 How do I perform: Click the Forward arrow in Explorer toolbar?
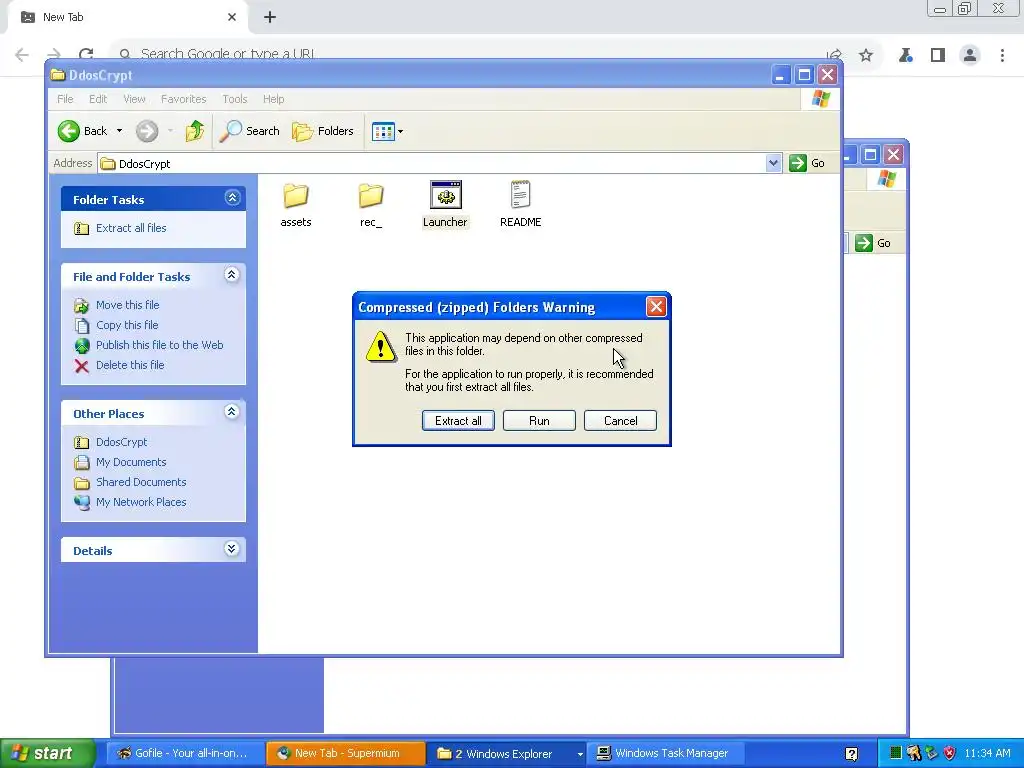[x=147, y=131]
